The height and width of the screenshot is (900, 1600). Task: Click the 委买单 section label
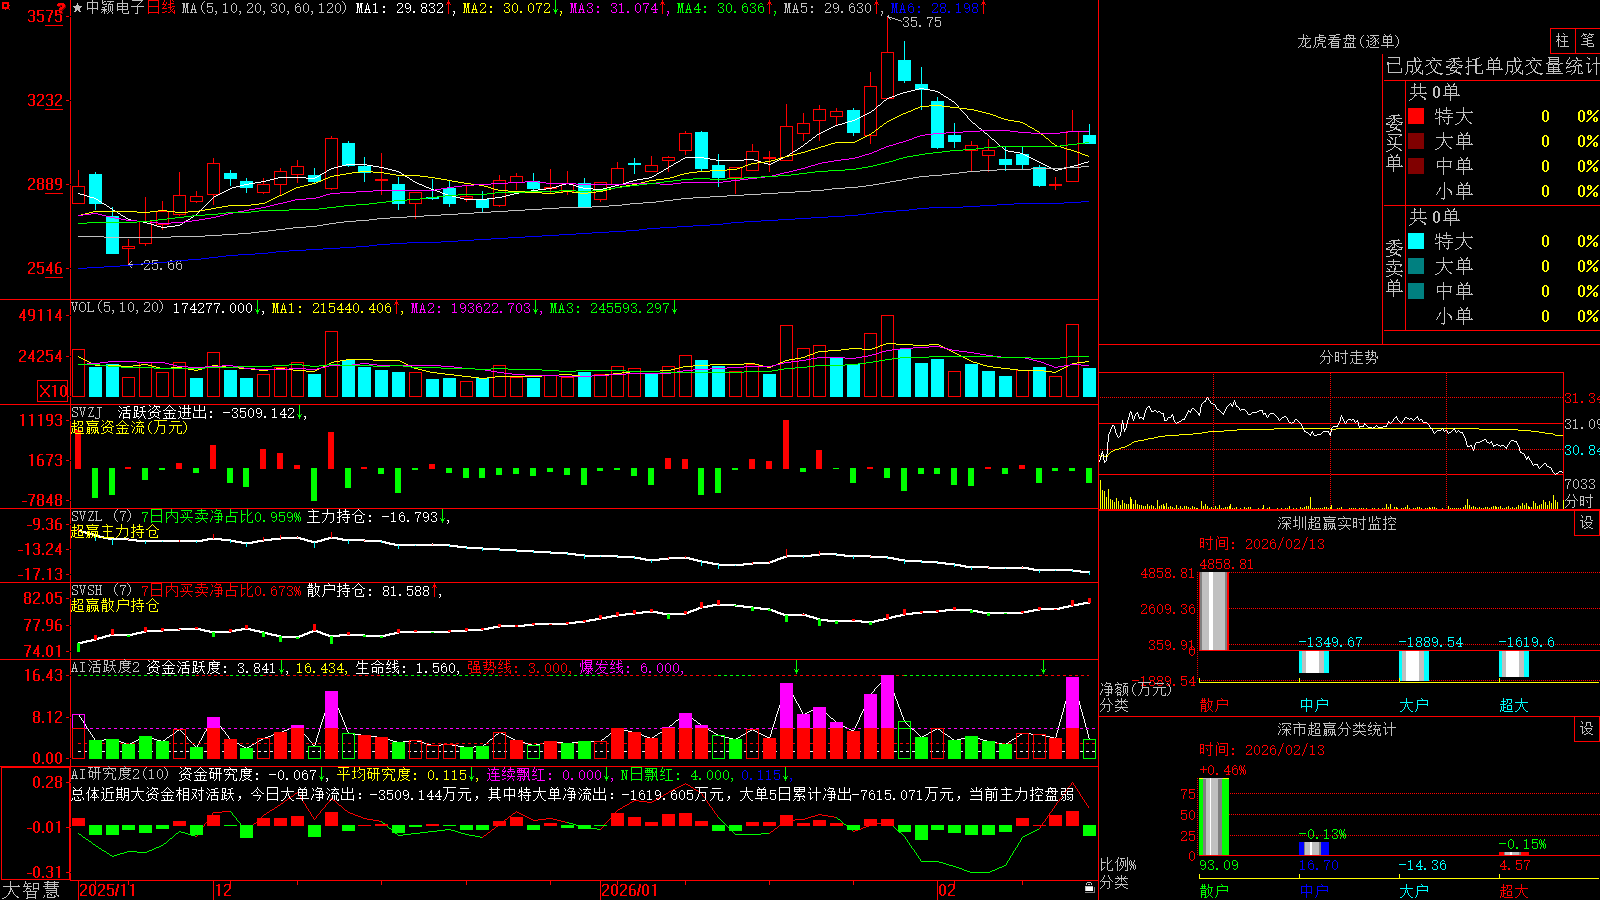coord(1394,142)
